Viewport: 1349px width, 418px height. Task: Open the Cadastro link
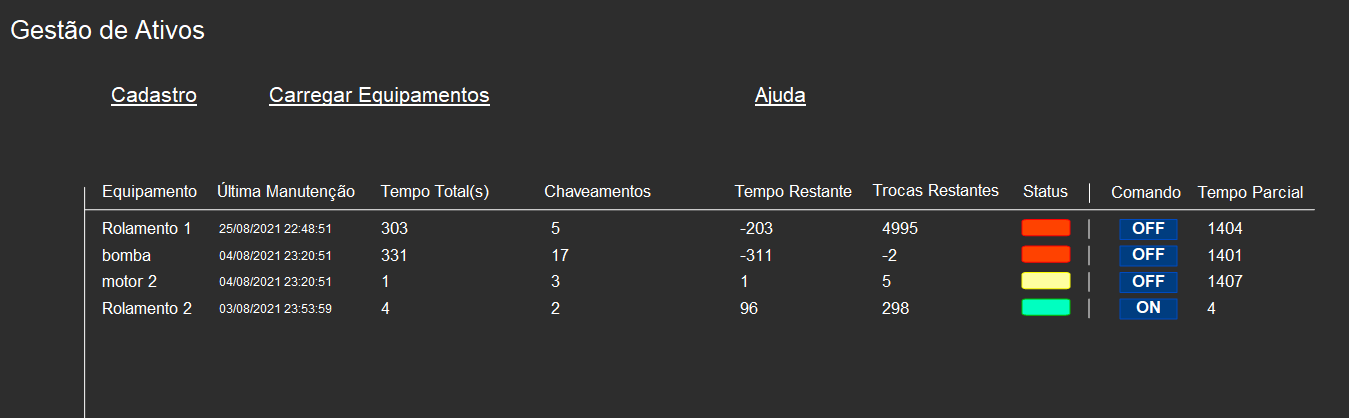click(154, 95)
